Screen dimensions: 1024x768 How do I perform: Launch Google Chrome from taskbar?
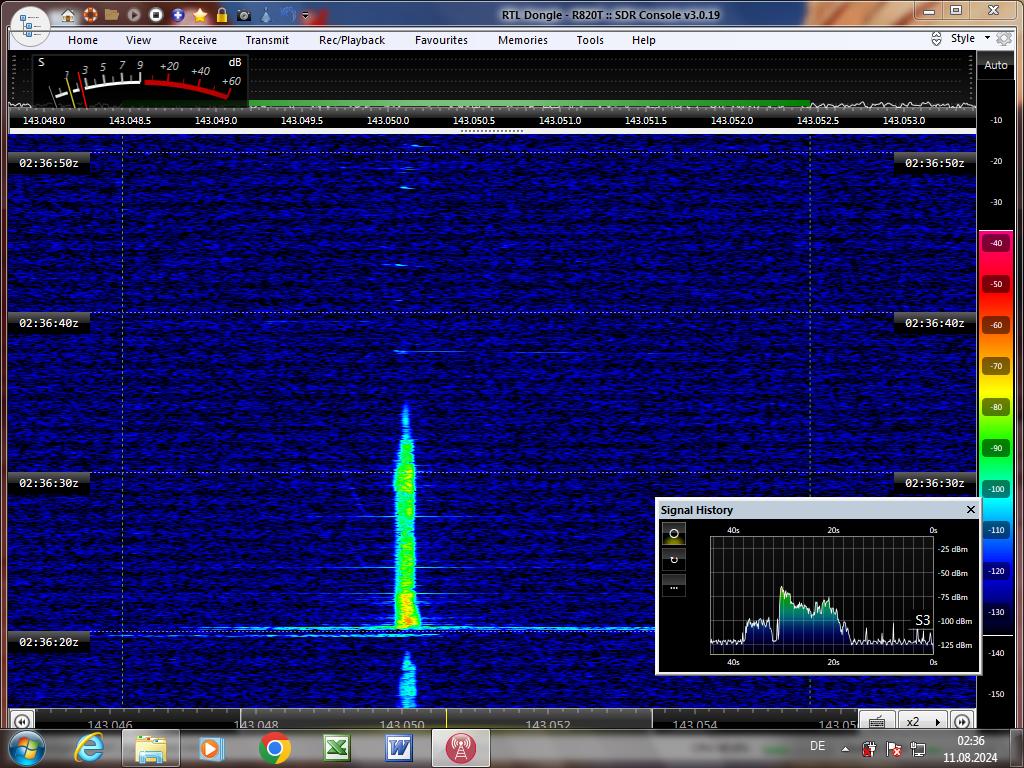(x=274, y=748)
